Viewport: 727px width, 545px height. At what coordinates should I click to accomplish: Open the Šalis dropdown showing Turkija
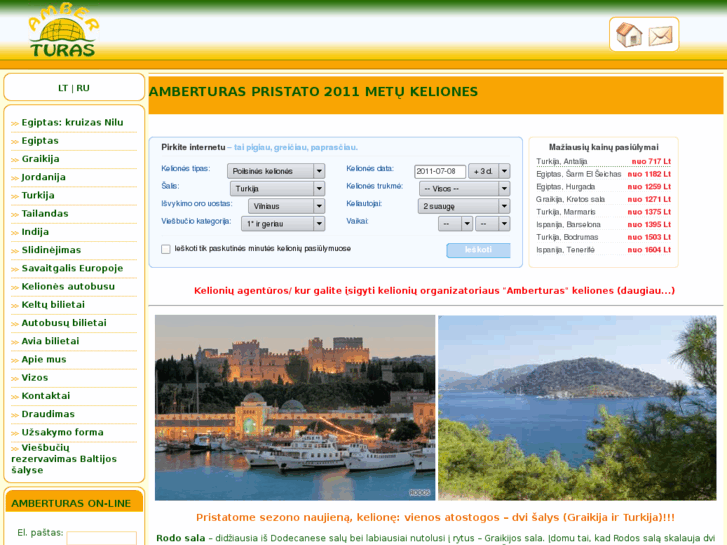(x=277, y=189)
